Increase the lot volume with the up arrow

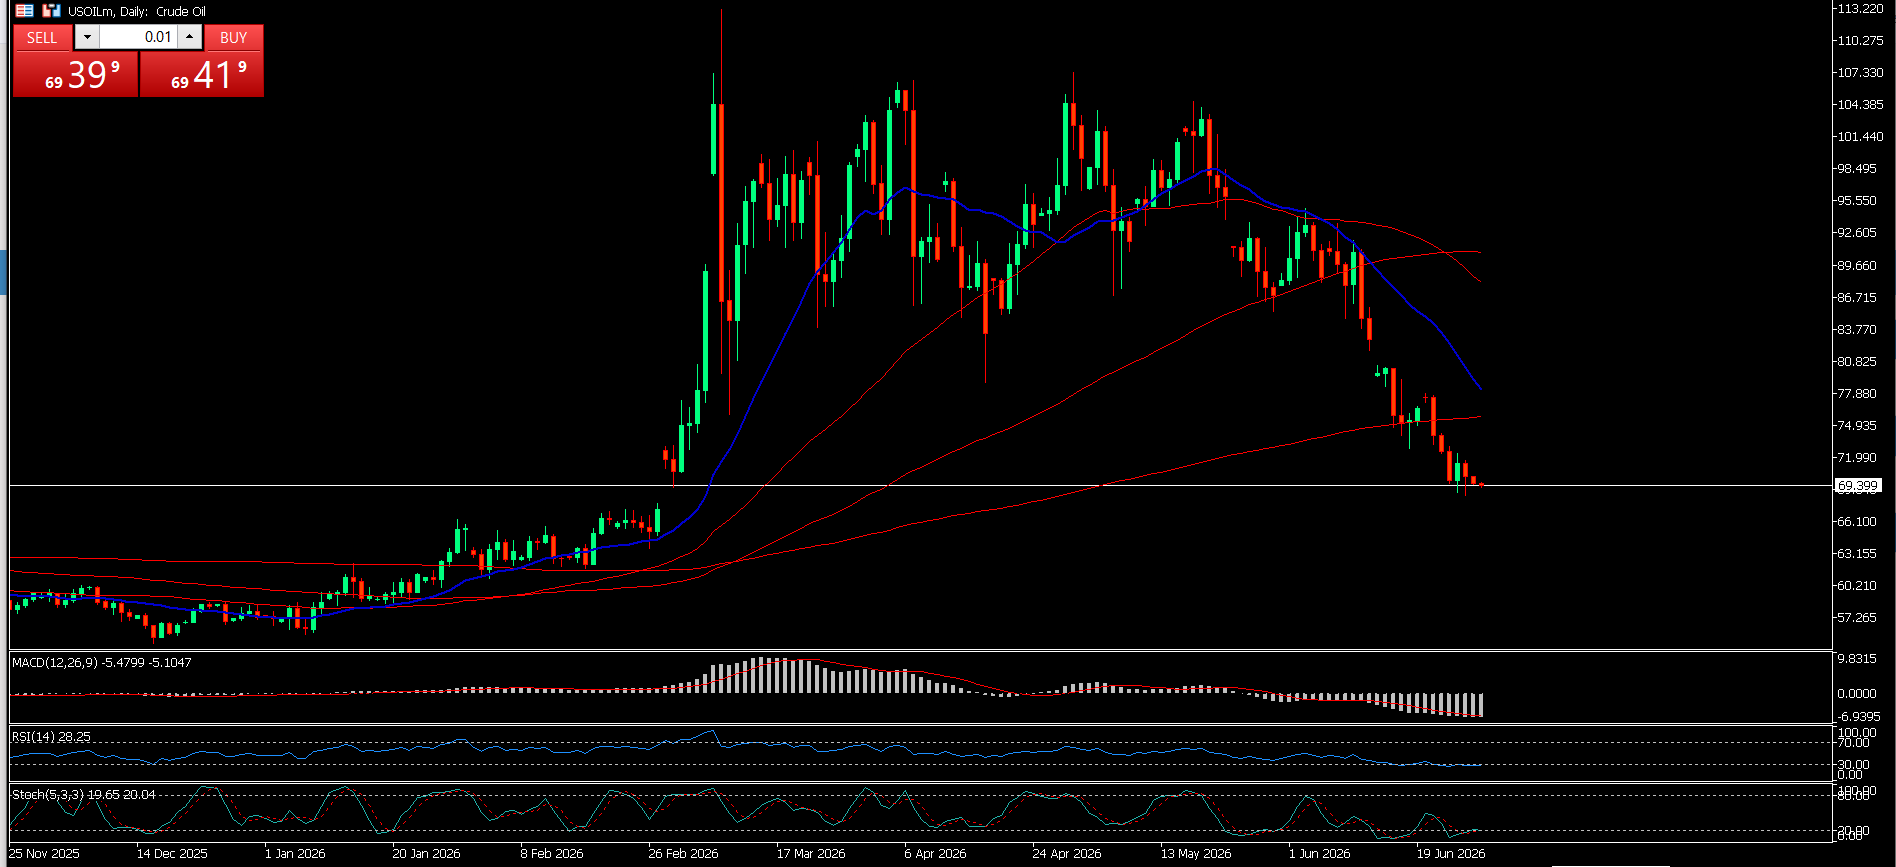click(190, 38)
